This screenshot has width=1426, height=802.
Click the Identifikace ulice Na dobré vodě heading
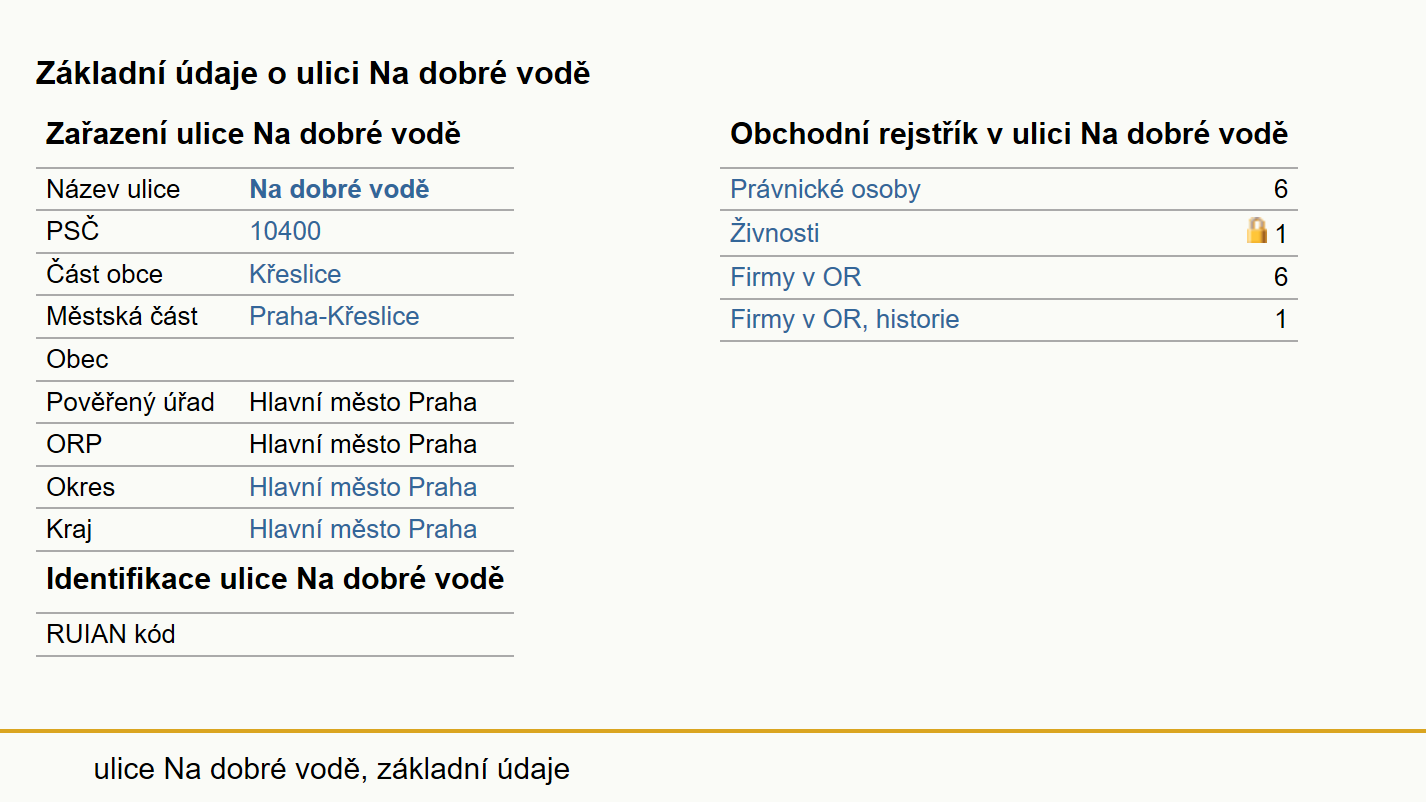click(275, 579)
